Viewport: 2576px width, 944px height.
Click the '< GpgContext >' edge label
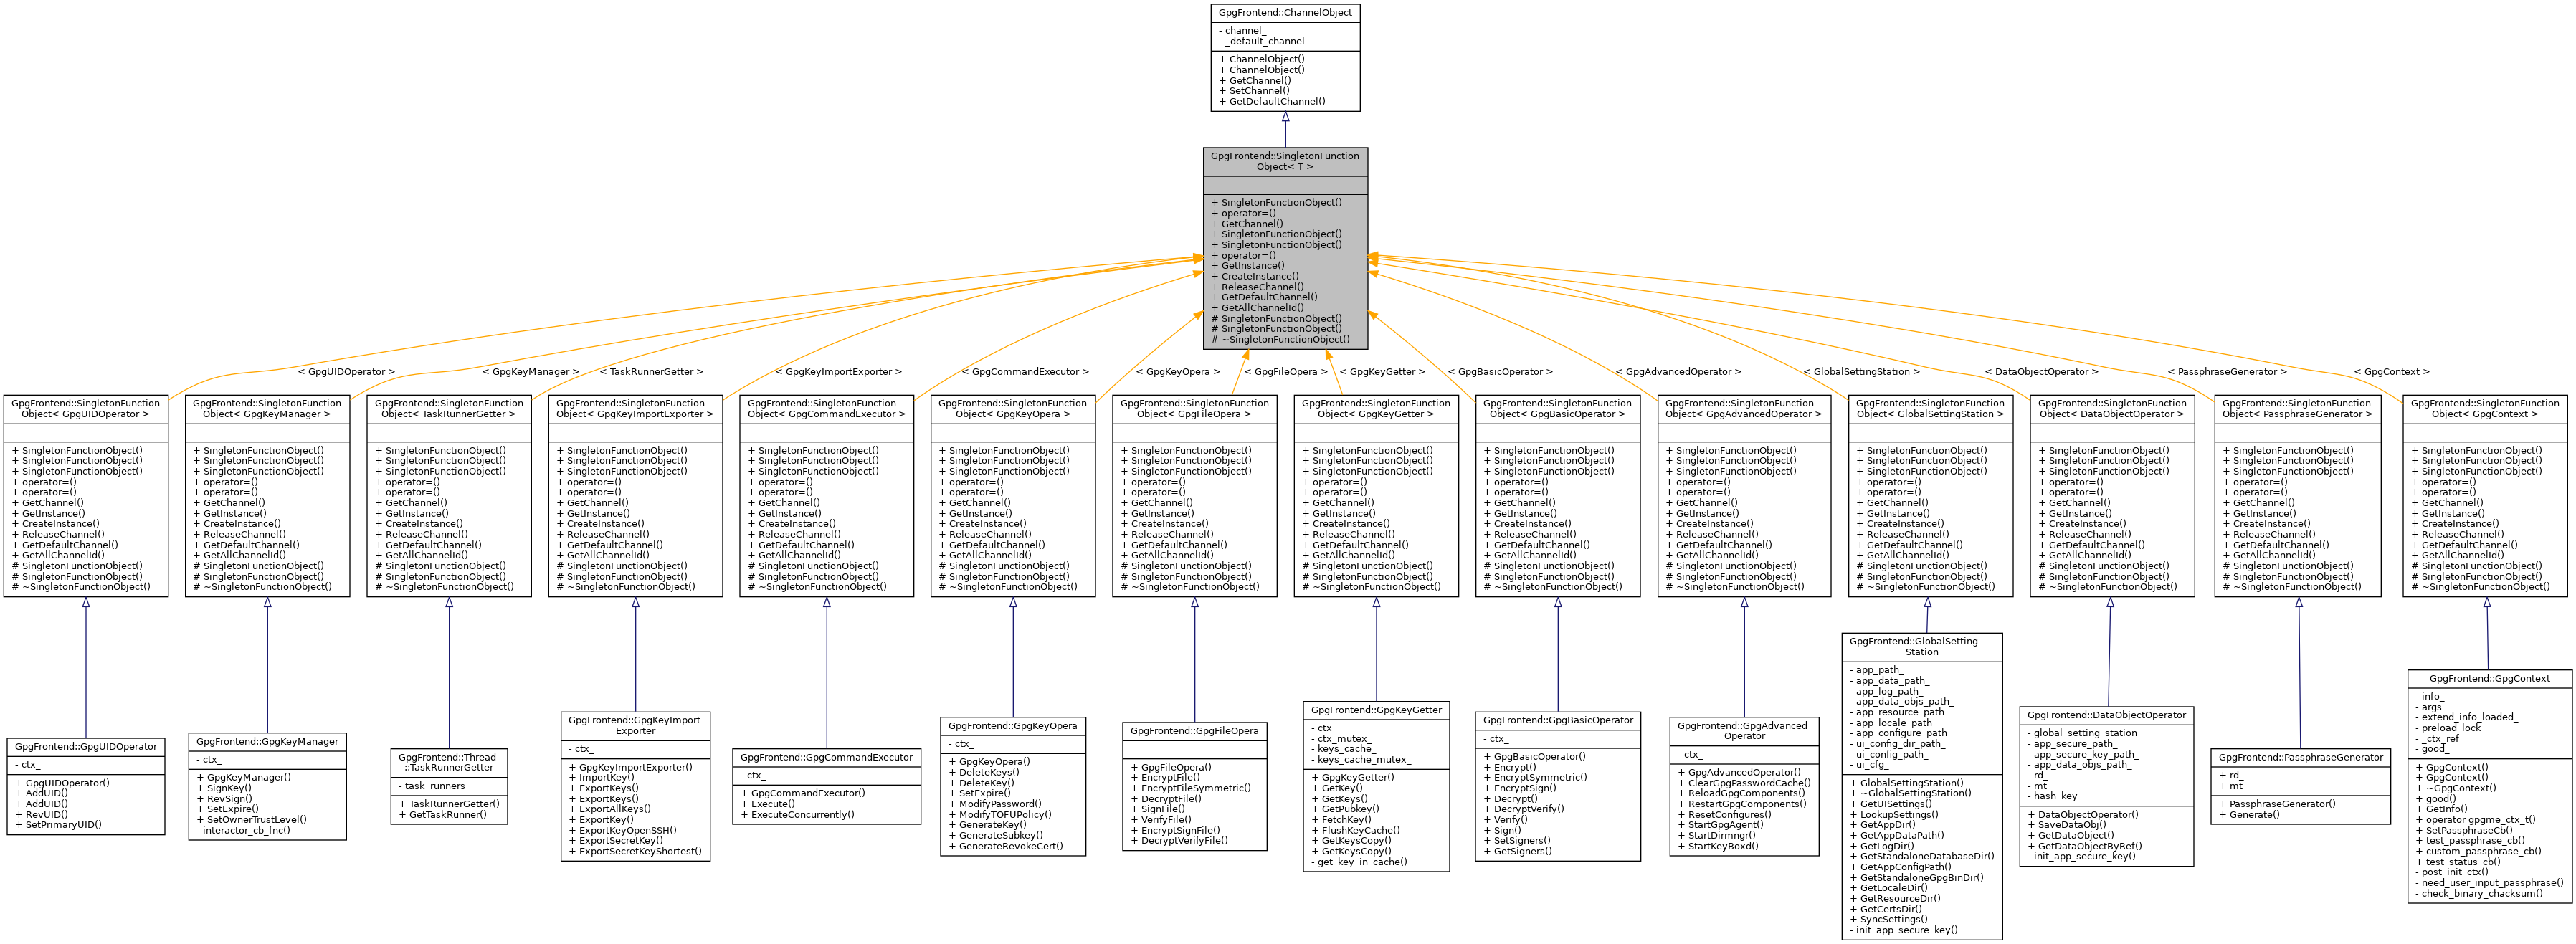pos(2391,372)
